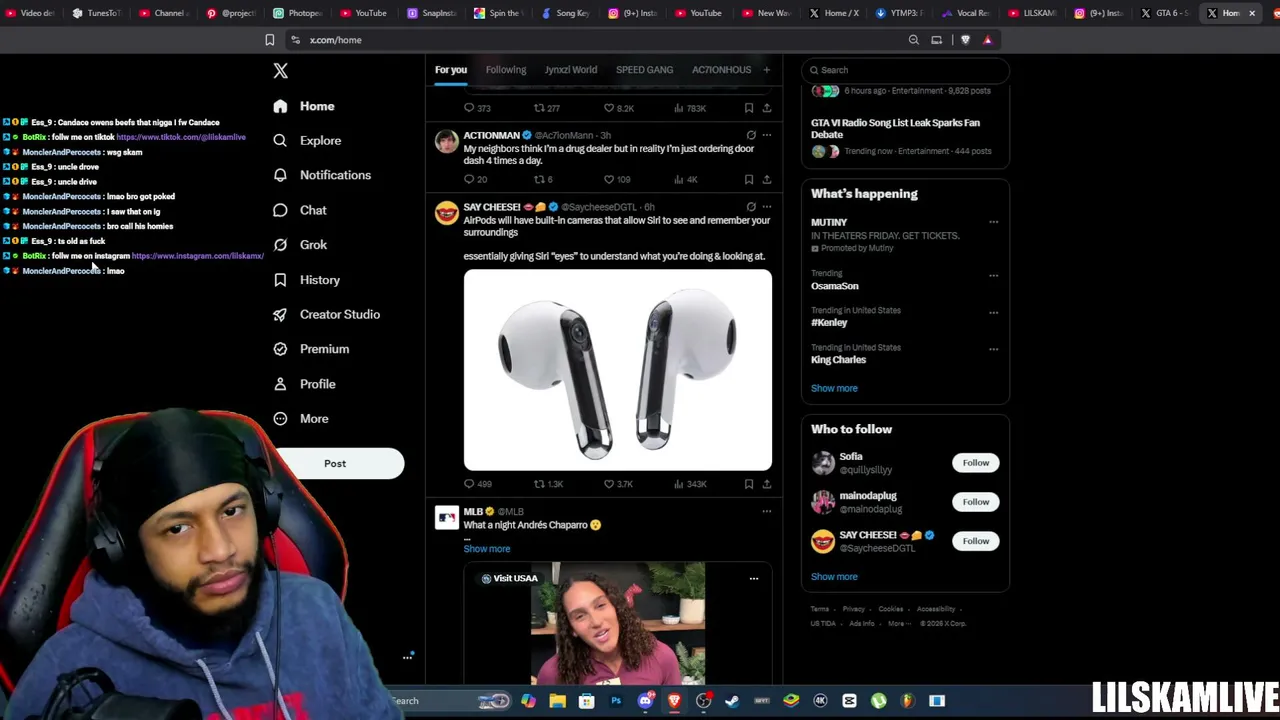
Task: Open Steam from the taskbar
Action: (x=732, y=701)
